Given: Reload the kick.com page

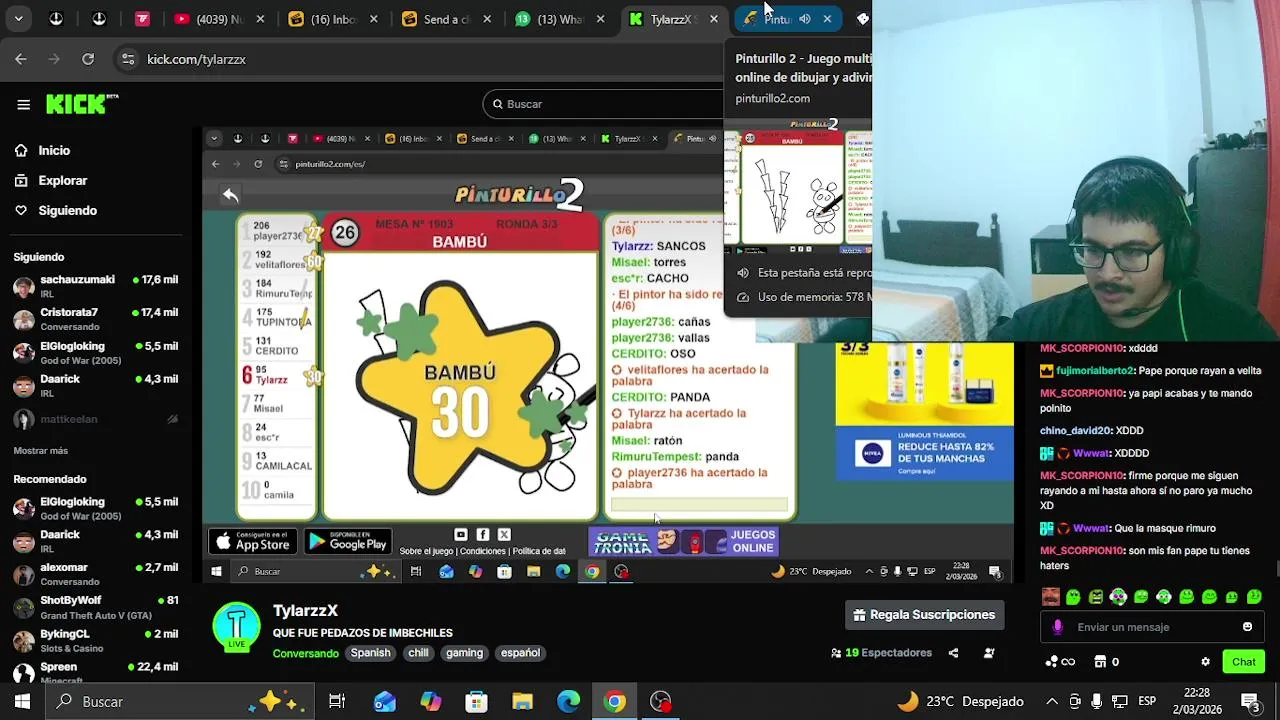Looking at the screenshot, I should [88, 59].
